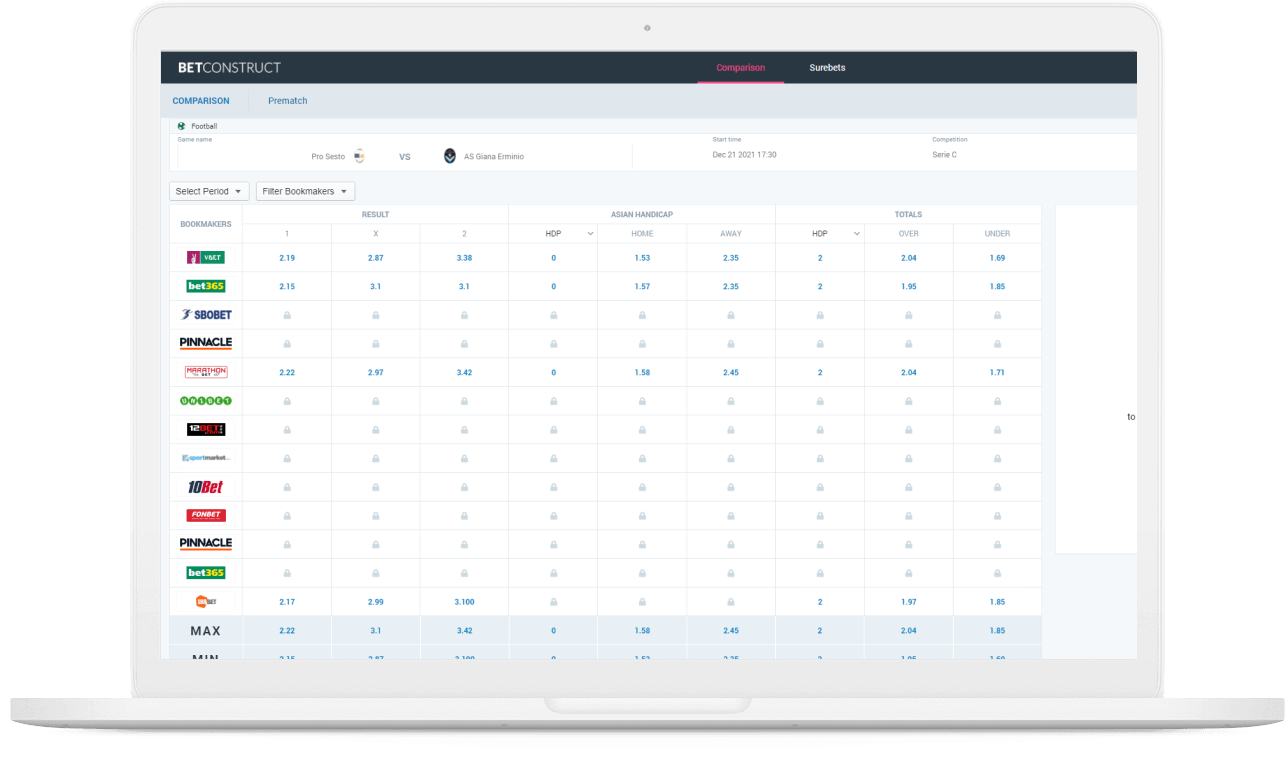Expand the Filter Bookmakers dropdown
The image size is (1285, 768).
click(305, 191)
